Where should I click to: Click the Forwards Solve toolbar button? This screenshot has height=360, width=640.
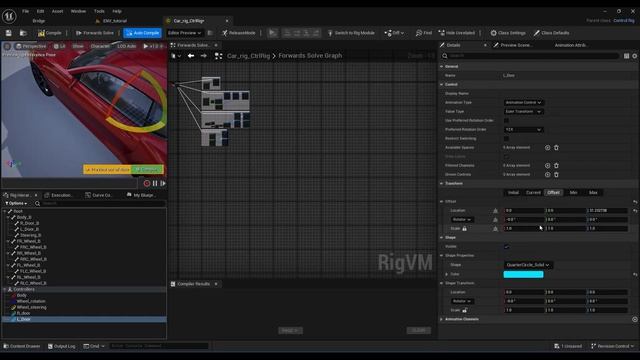[x=95, y=33]
